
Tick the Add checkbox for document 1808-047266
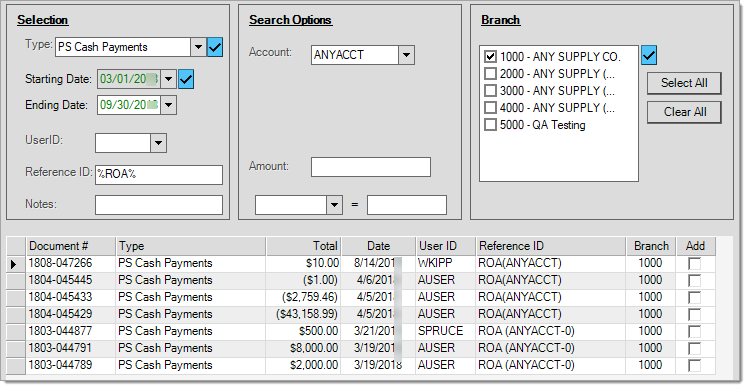point(695,264)
